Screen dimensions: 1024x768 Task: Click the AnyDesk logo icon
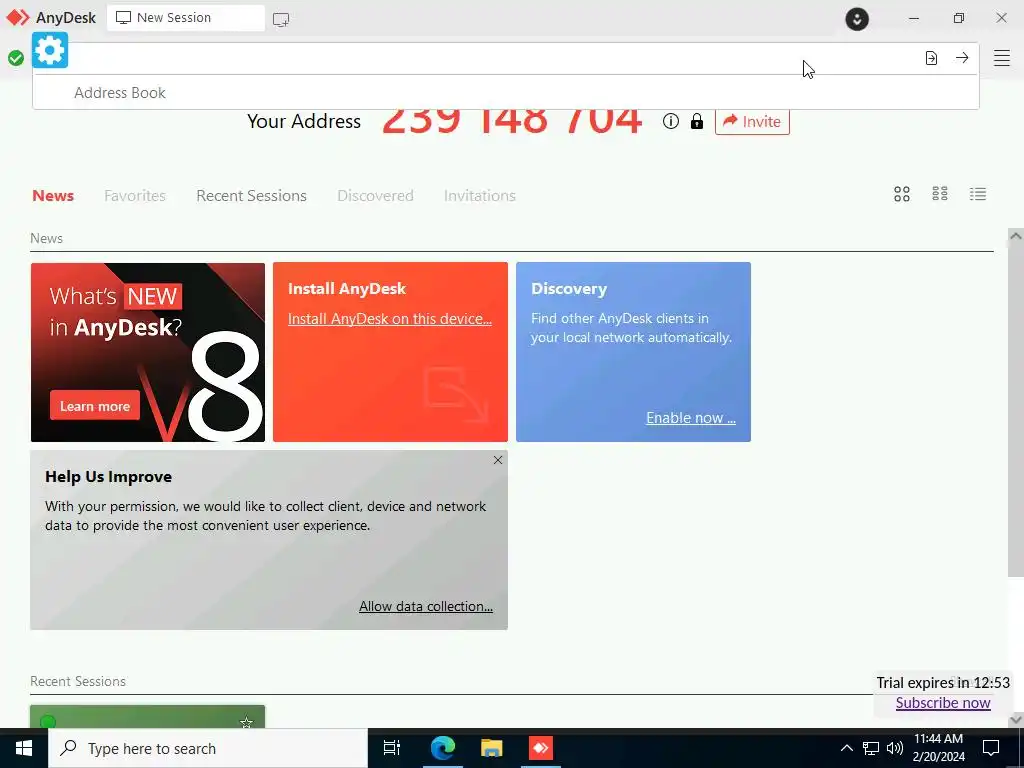(x=18, y=18)
